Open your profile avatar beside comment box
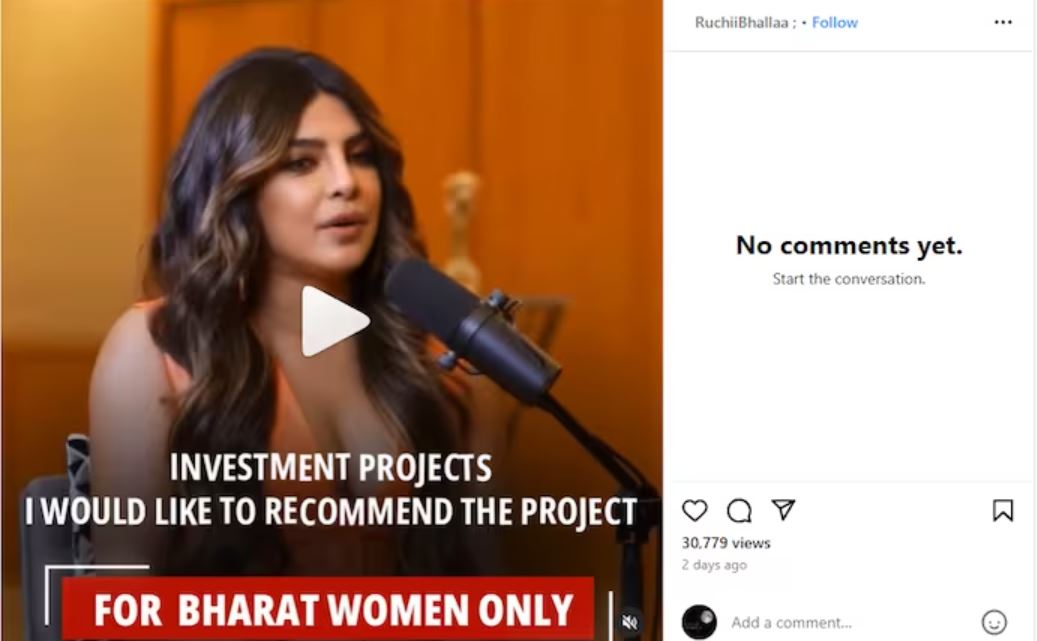This screenshot has width=1037, height=641. point(699,622)
